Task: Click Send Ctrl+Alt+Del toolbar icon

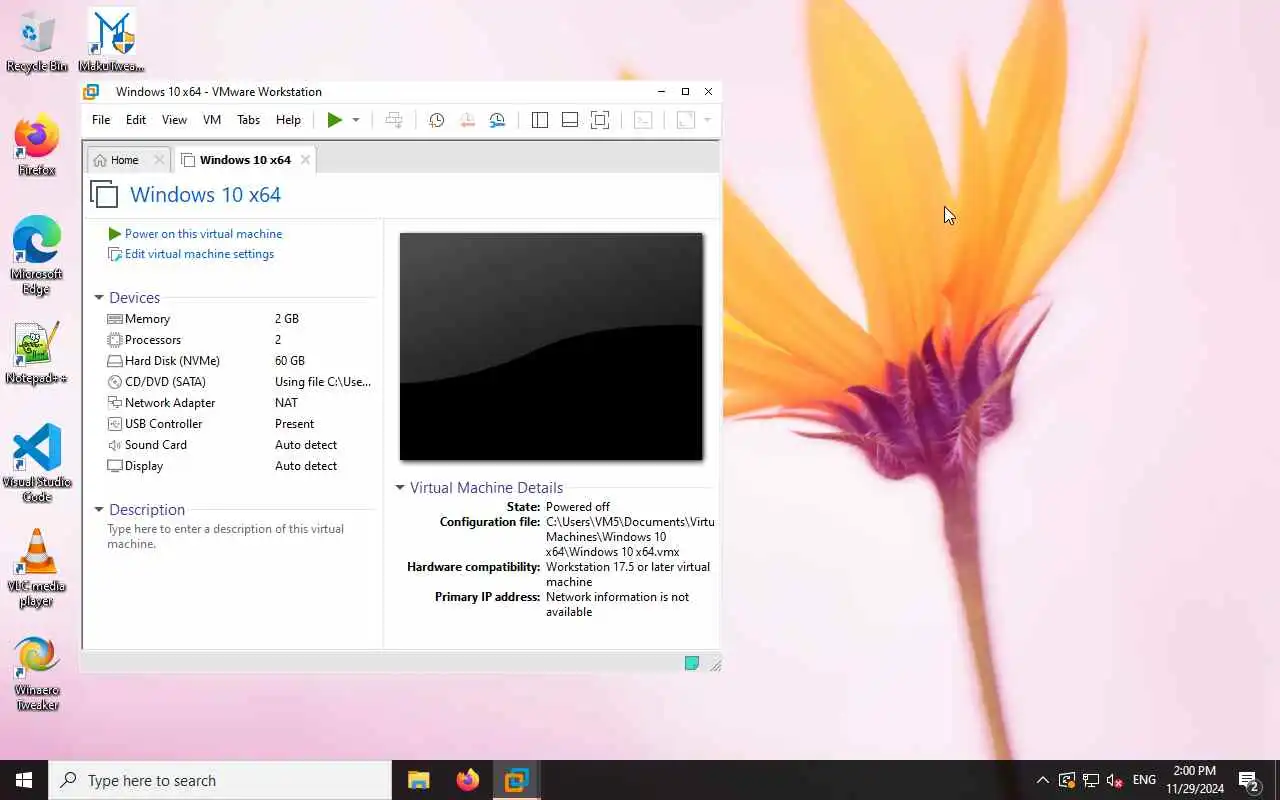Action: (394, 120)
